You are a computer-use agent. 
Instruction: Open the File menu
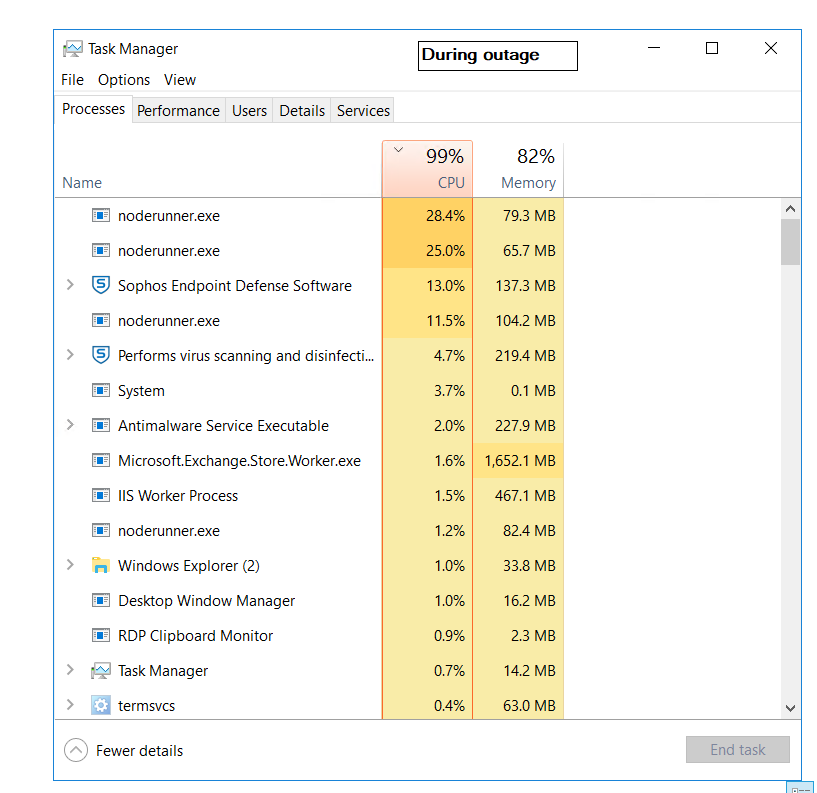(x=72, y=80)
